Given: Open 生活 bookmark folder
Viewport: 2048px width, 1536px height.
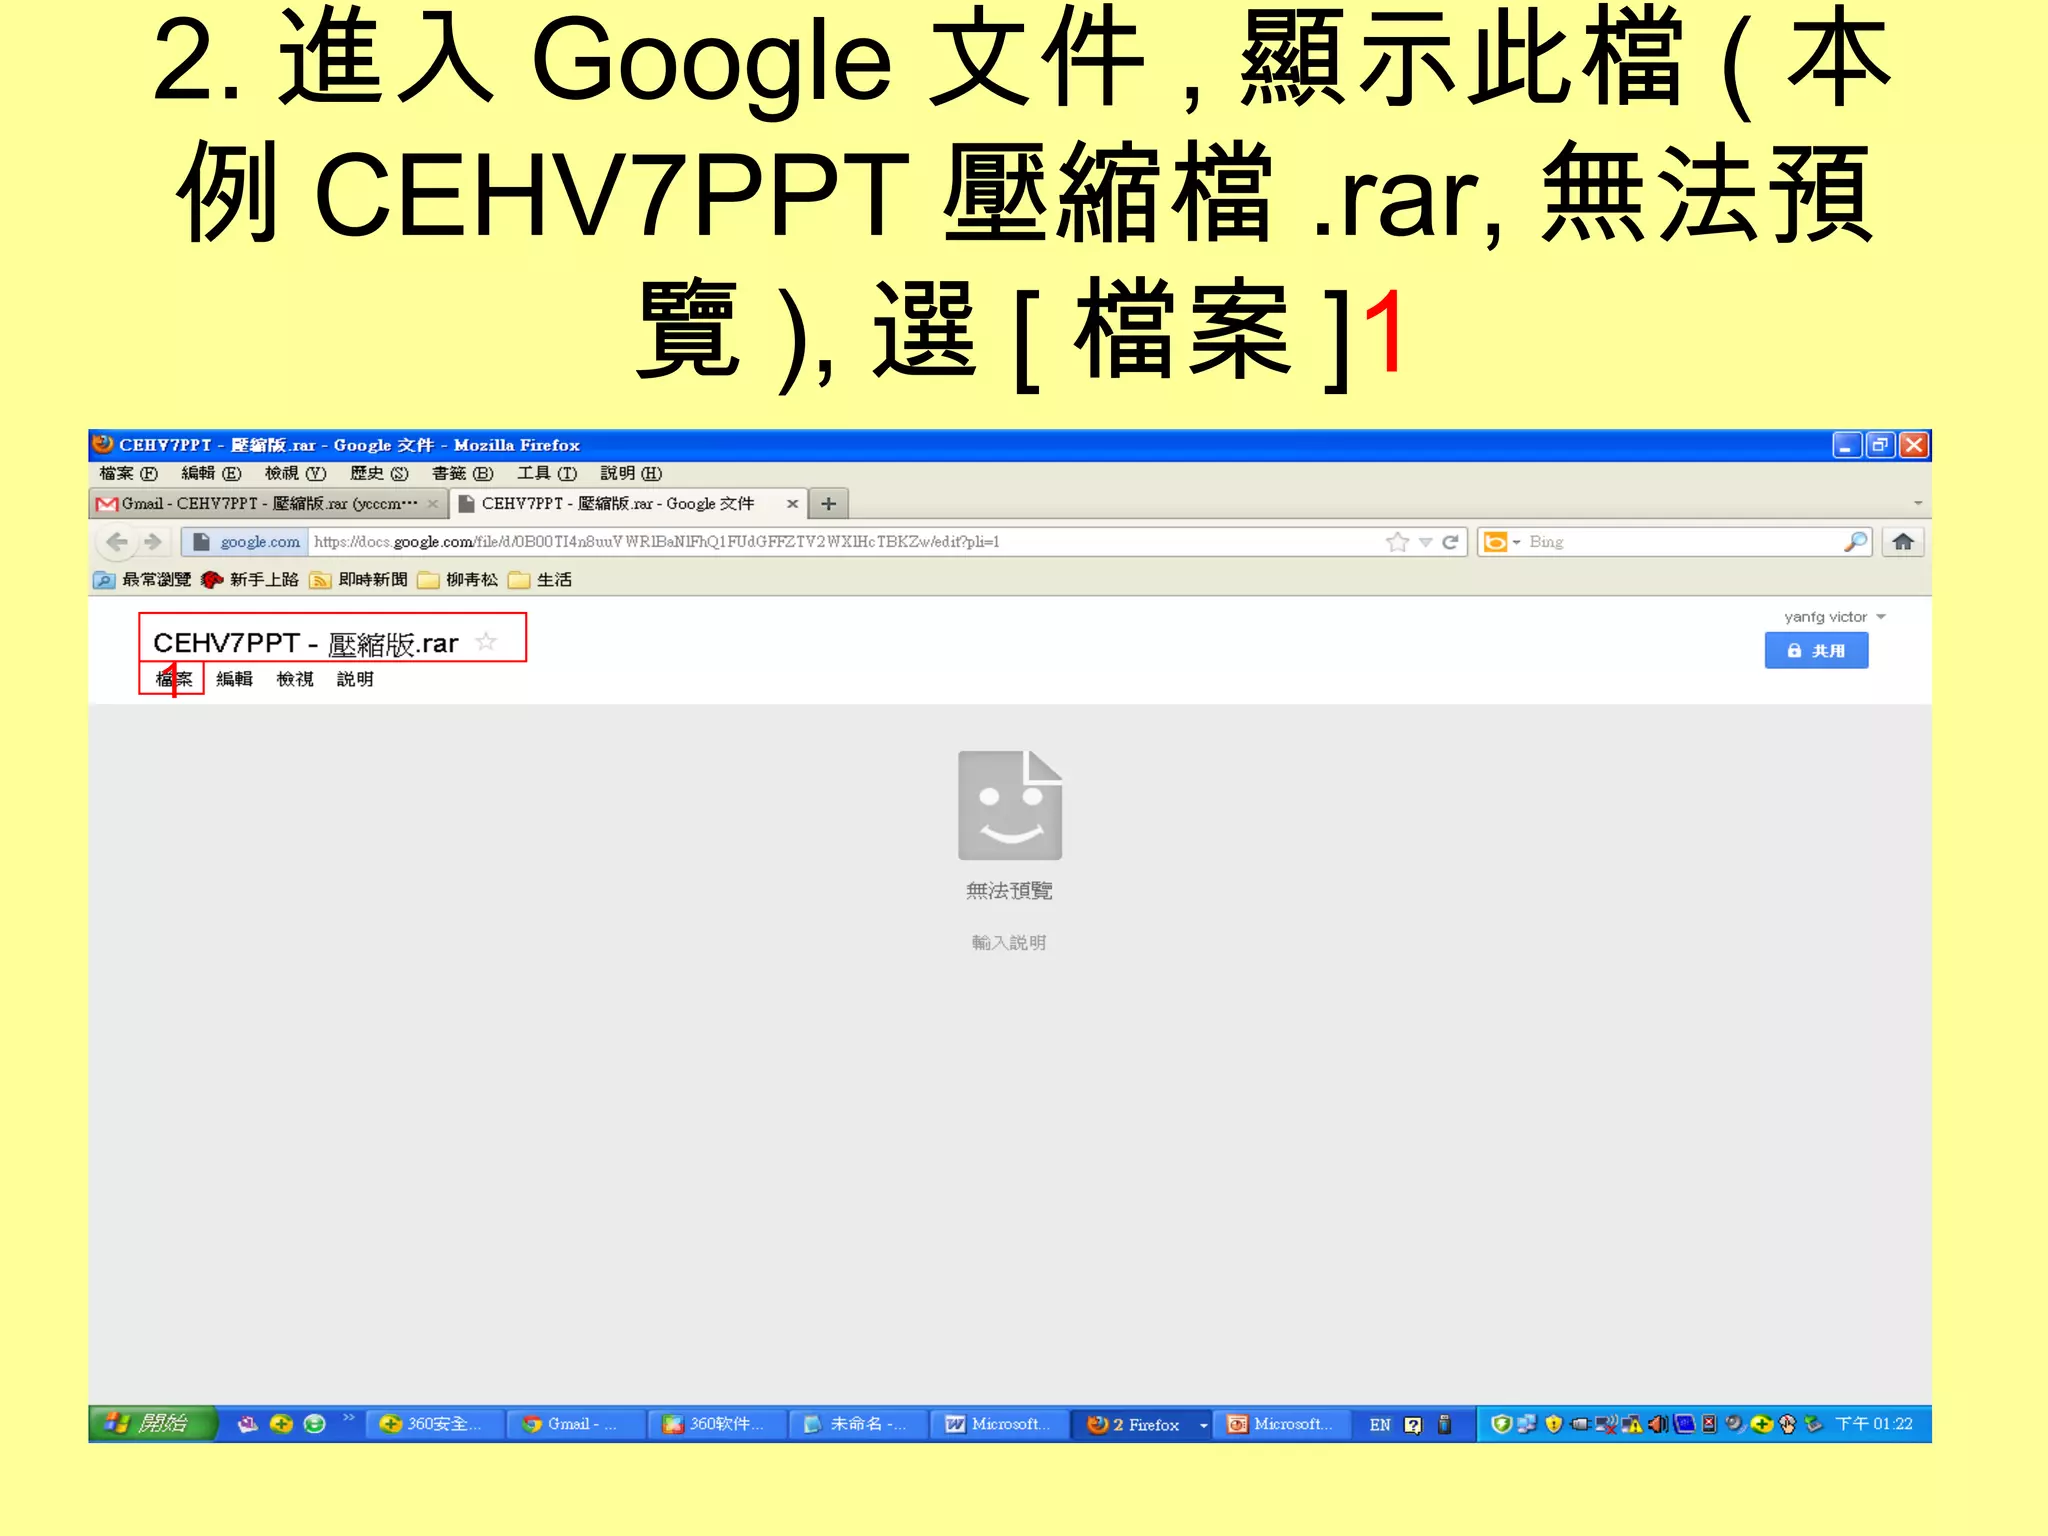Looking at the screenshot, I should coord(540,580).
